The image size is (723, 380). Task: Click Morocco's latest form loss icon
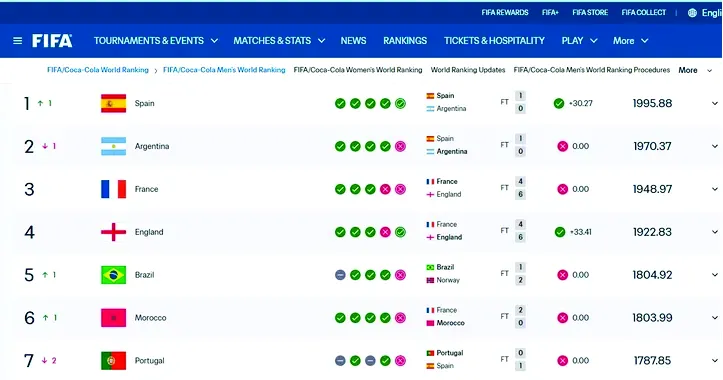tap(400, 318)
